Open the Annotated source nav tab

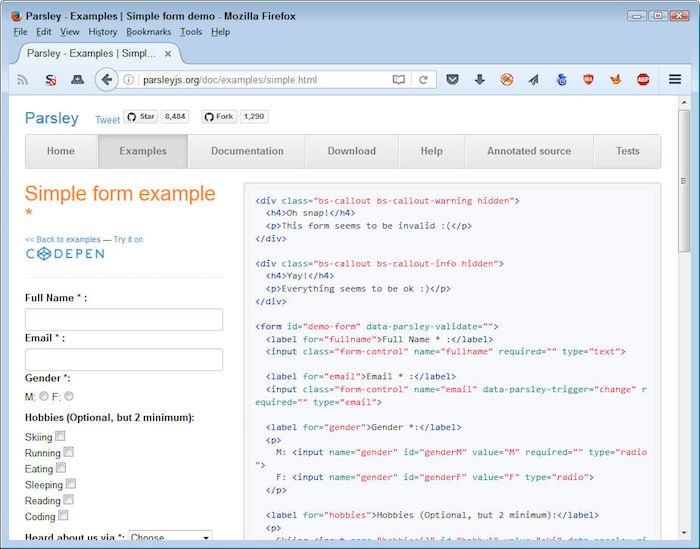coord(529,151)
